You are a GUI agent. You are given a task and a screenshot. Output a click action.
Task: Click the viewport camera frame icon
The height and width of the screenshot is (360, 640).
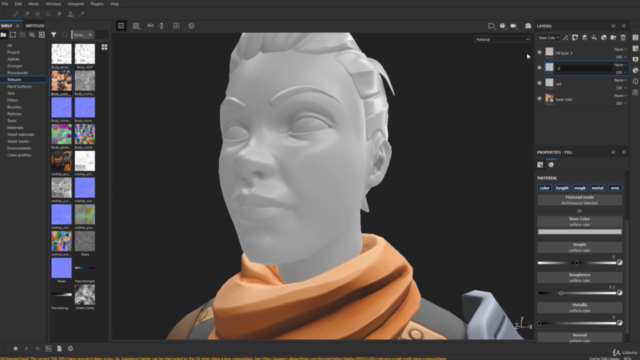pyautogui.click(x=176, y=26)
